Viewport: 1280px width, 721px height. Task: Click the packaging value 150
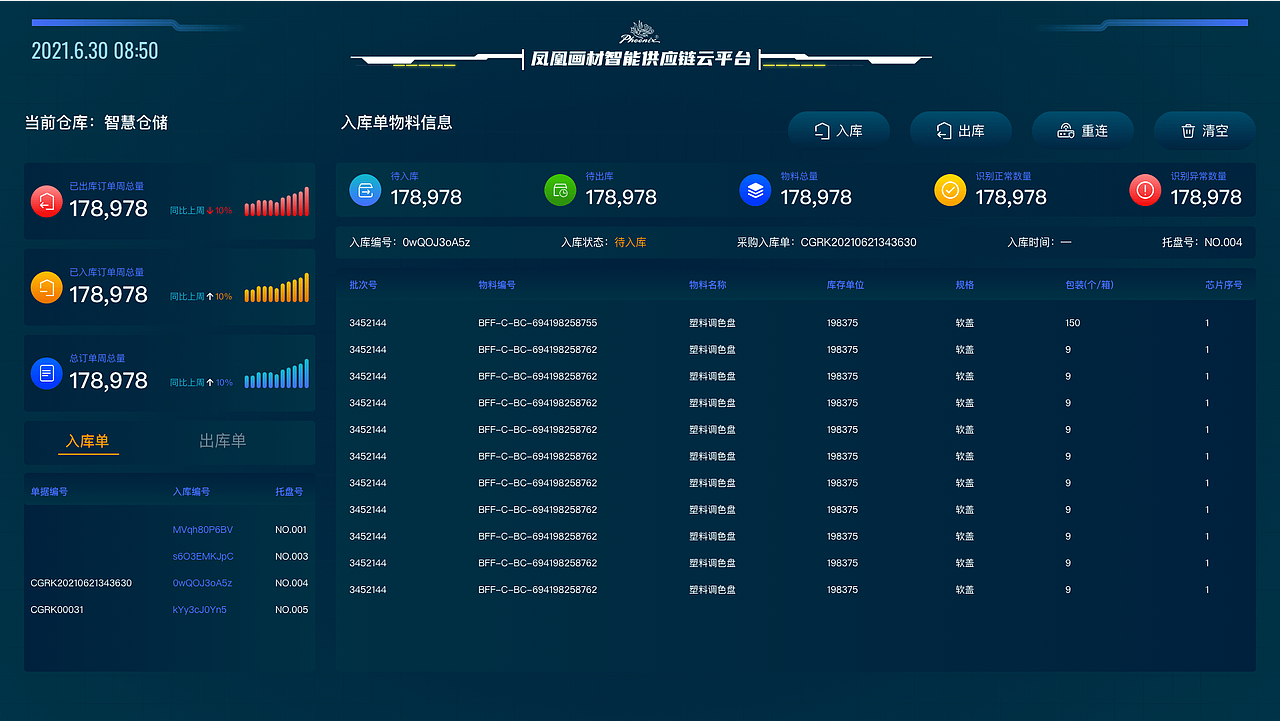(x=1073, y=323)
